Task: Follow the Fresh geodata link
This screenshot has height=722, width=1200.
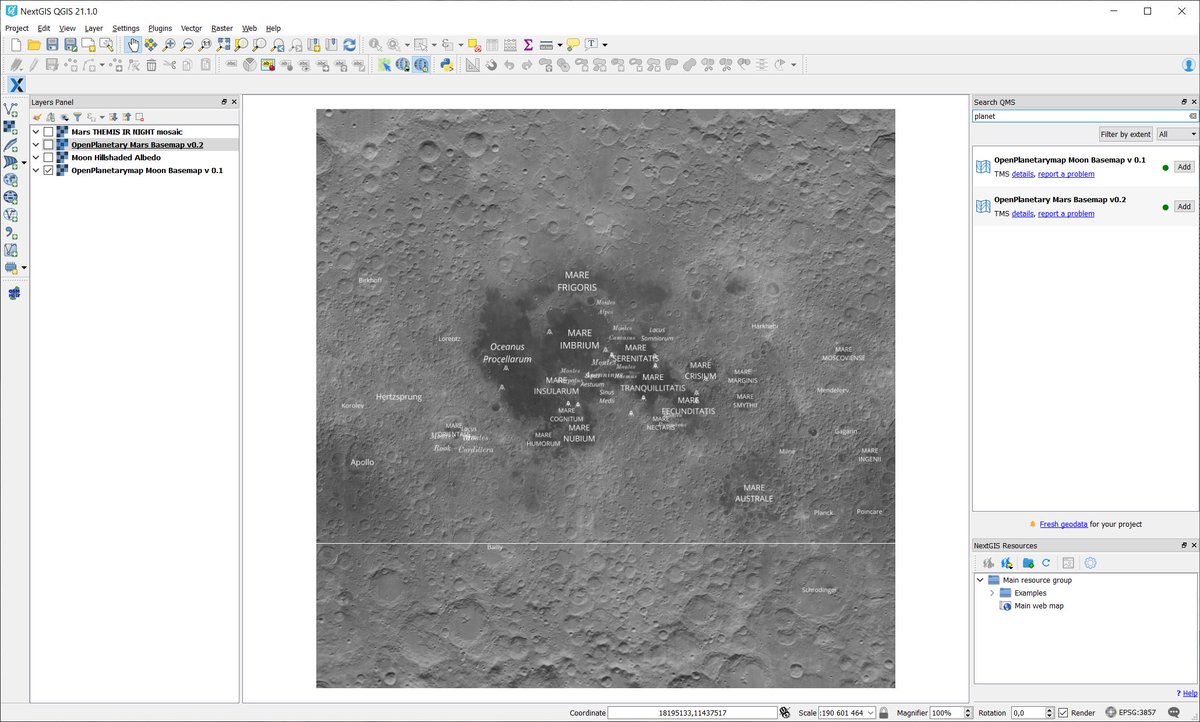Action: 1062,524
